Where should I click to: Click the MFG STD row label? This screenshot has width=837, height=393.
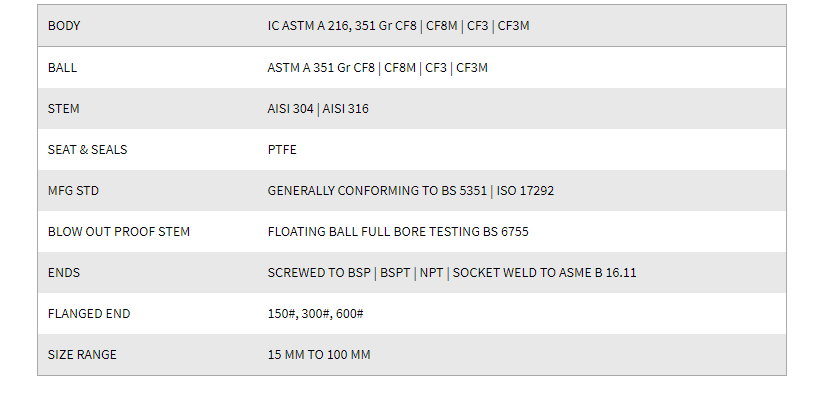[x=73, y=191]
